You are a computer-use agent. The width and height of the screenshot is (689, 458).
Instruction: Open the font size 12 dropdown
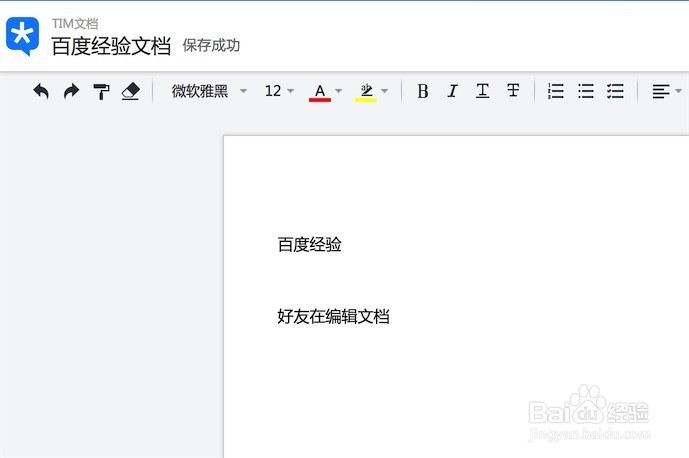[279, 91]
